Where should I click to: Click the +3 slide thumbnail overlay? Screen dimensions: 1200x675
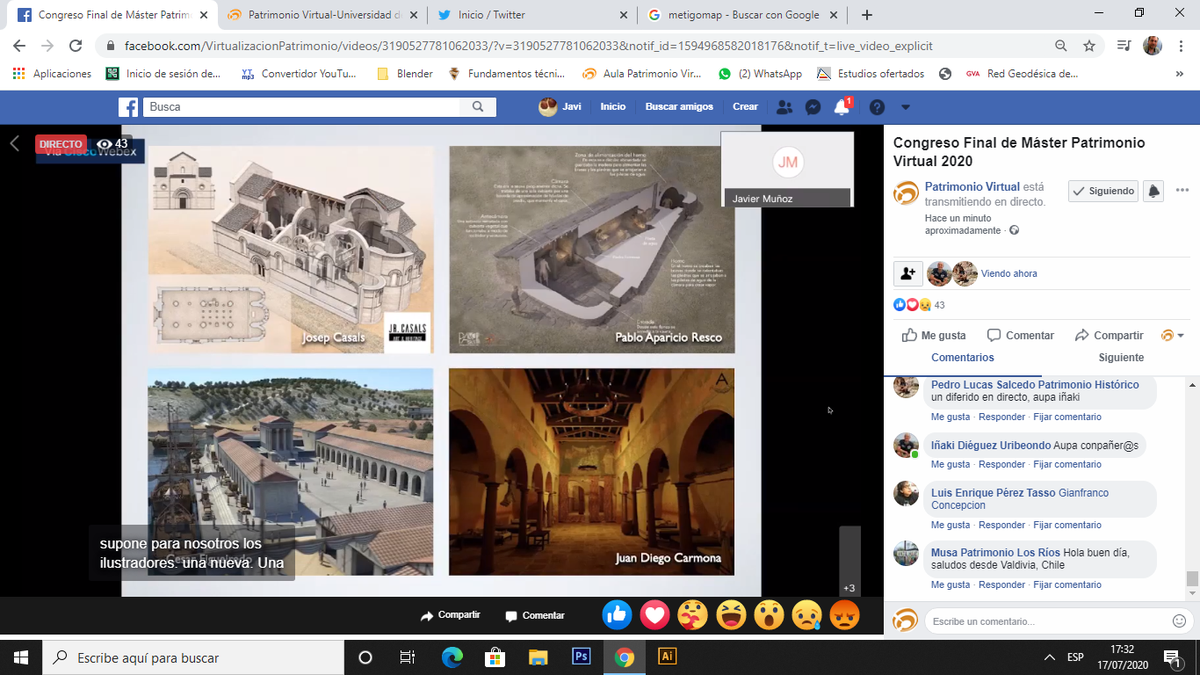point(849,563)
